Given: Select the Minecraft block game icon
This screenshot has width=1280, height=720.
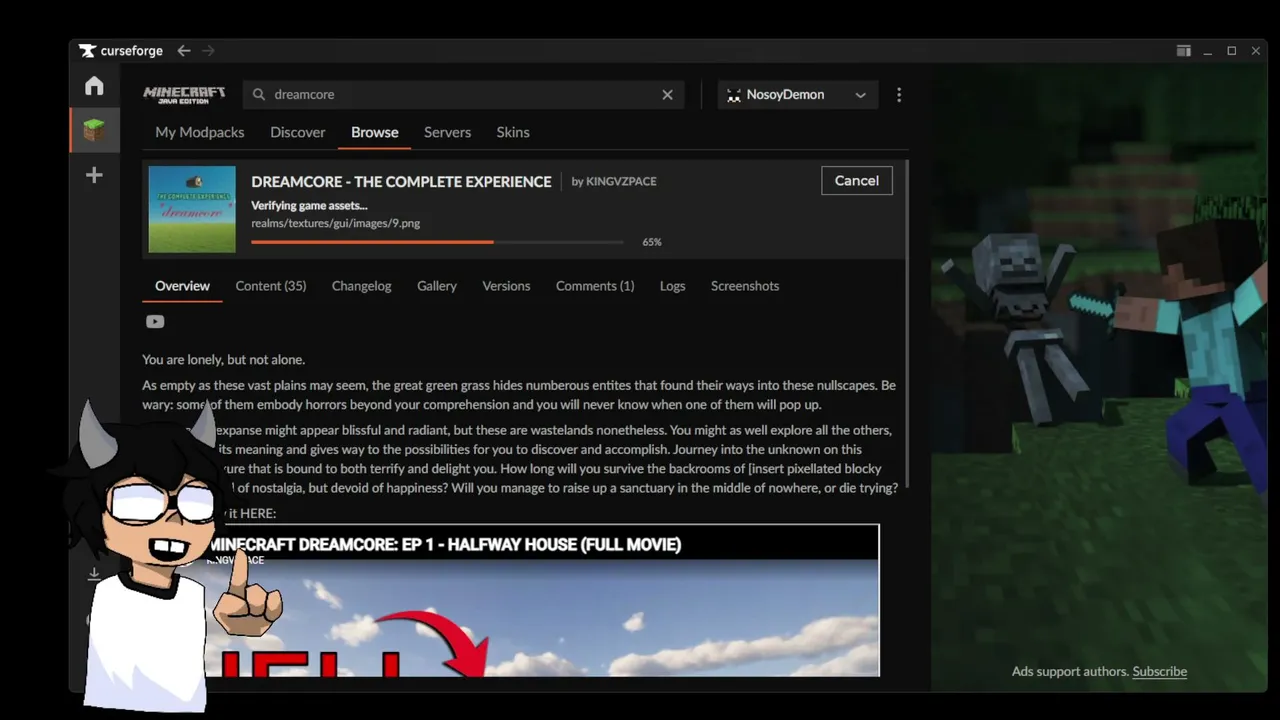Looking at the screenshot, I should point(94,130).
